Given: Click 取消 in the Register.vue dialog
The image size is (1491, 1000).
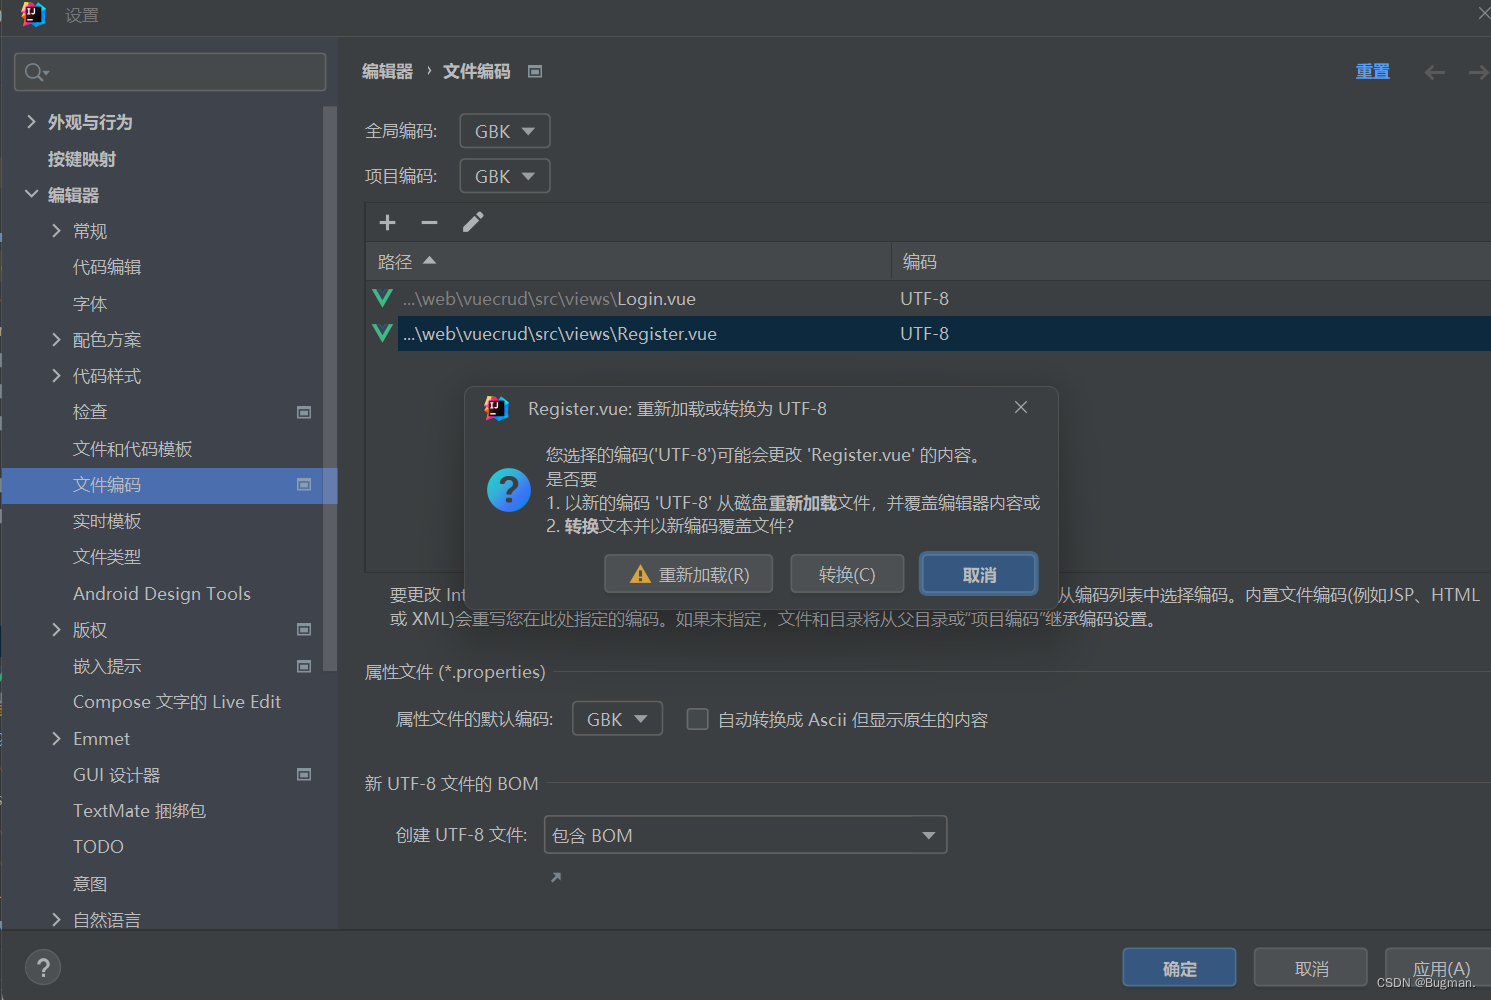Looking at the screenshot, I should tap(979, 575).
